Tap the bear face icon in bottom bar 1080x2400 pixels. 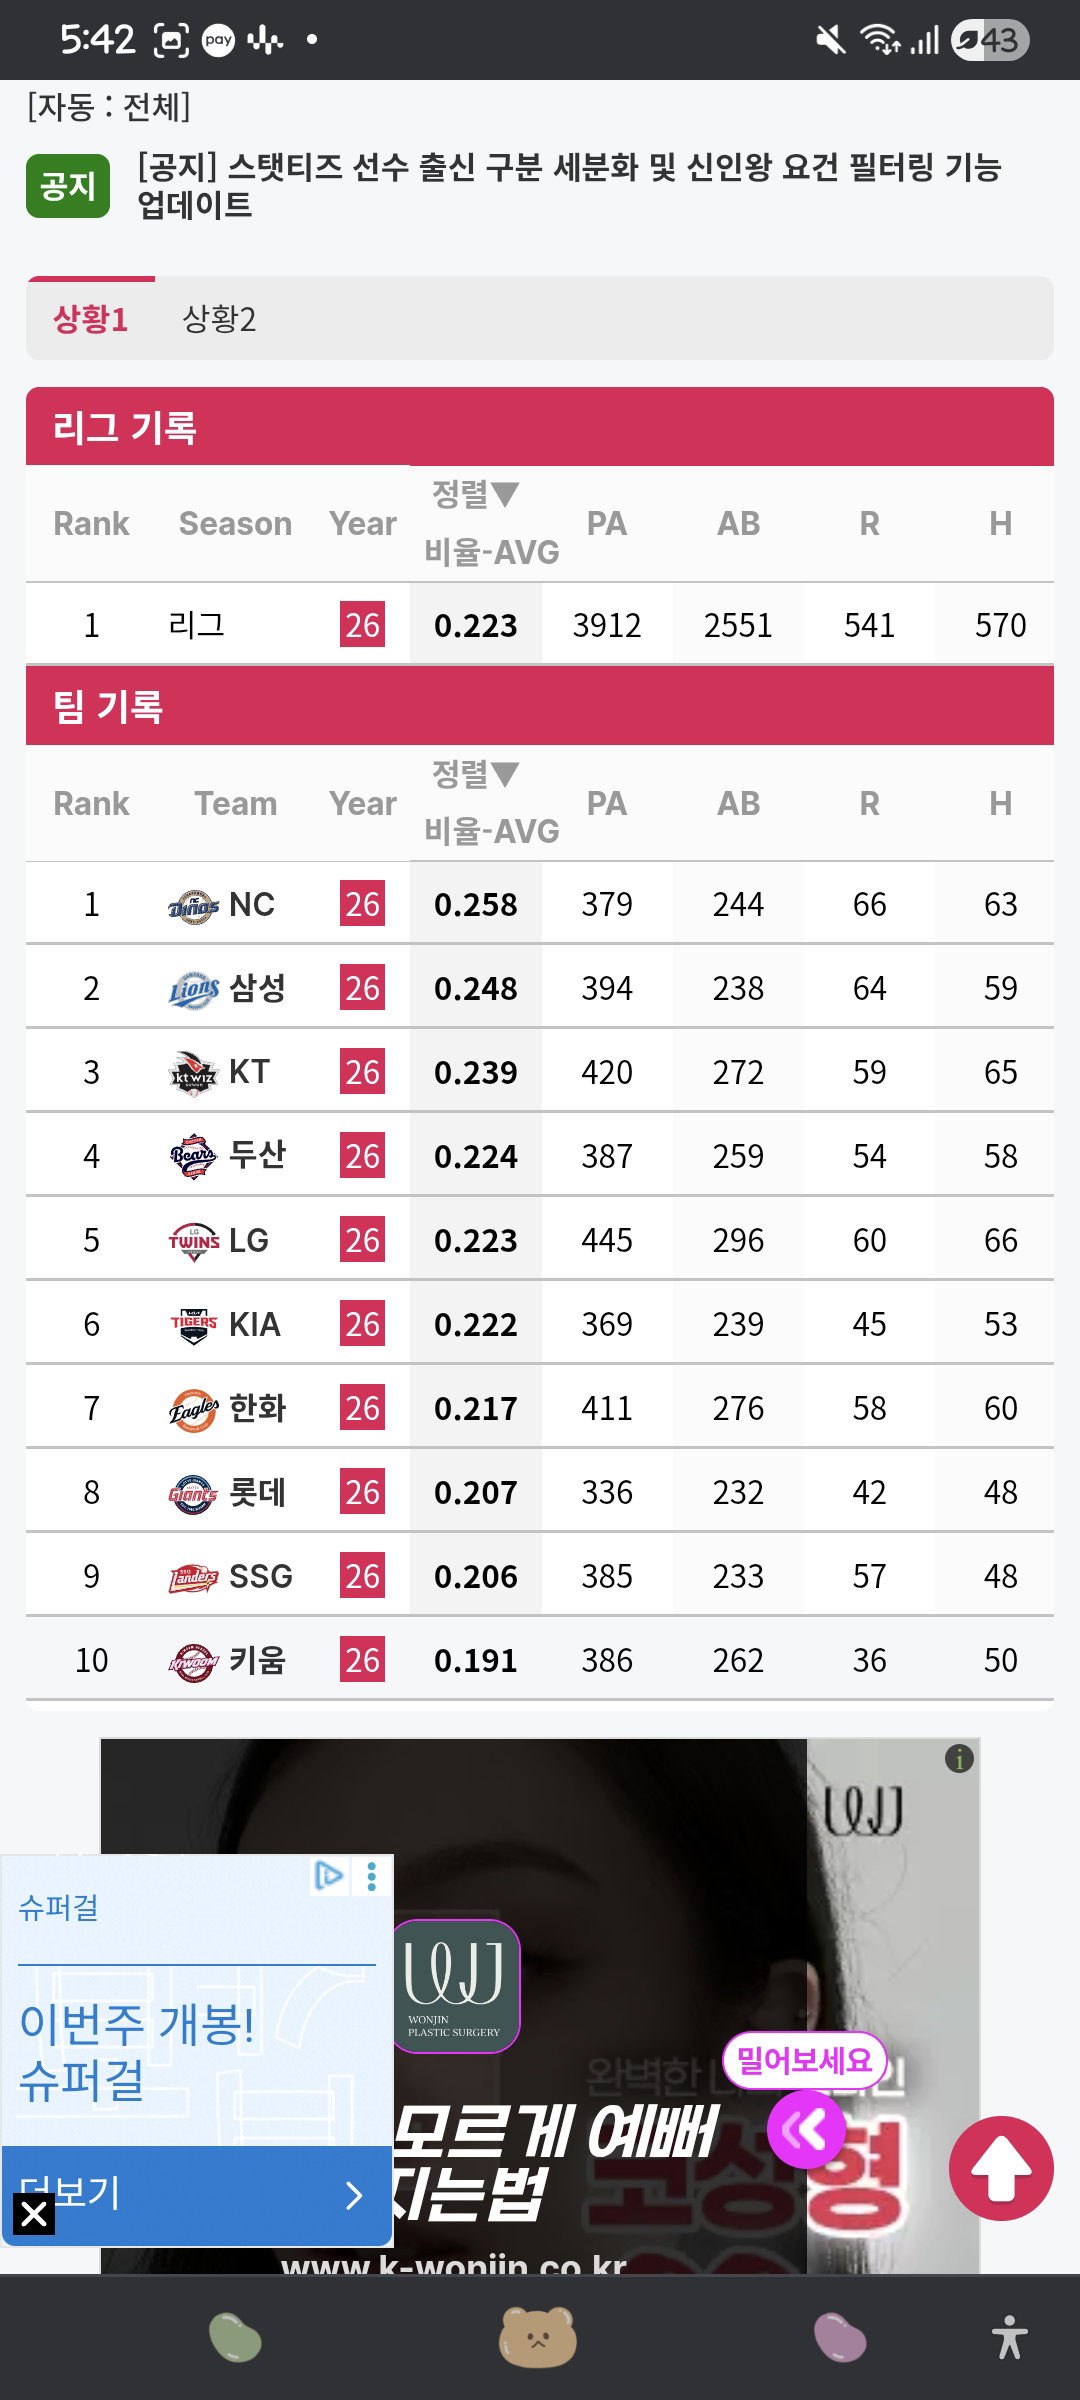(538, 2337)
